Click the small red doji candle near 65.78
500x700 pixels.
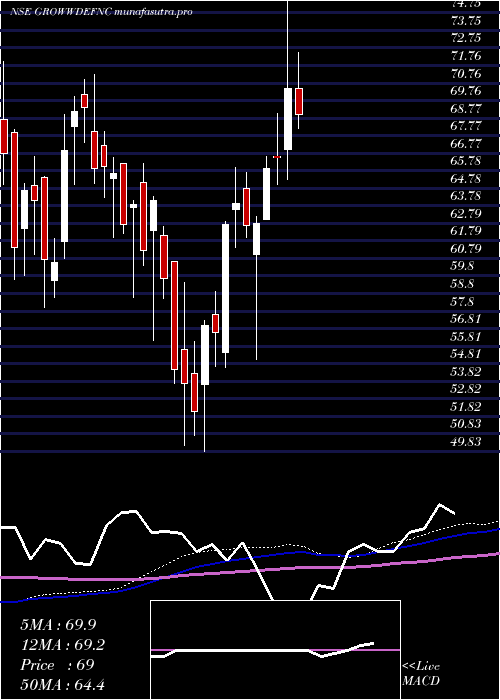(x=277, y=157)
